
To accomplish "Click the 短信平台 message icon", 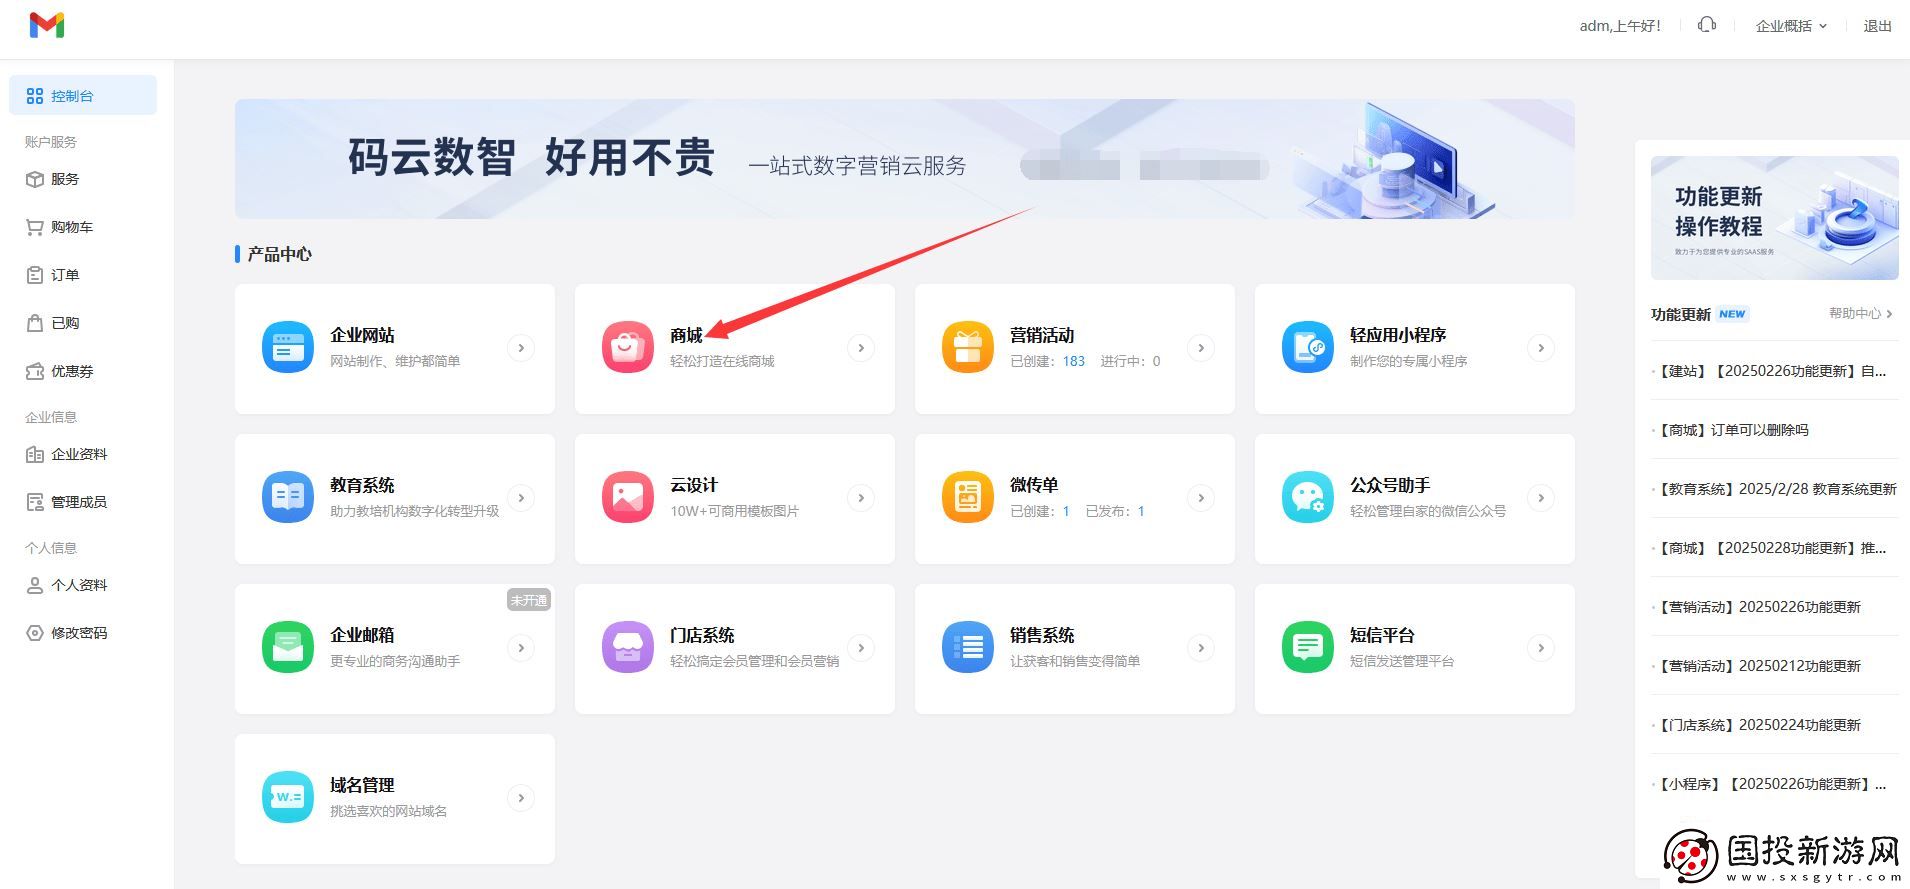I will tap(1308, 648).
